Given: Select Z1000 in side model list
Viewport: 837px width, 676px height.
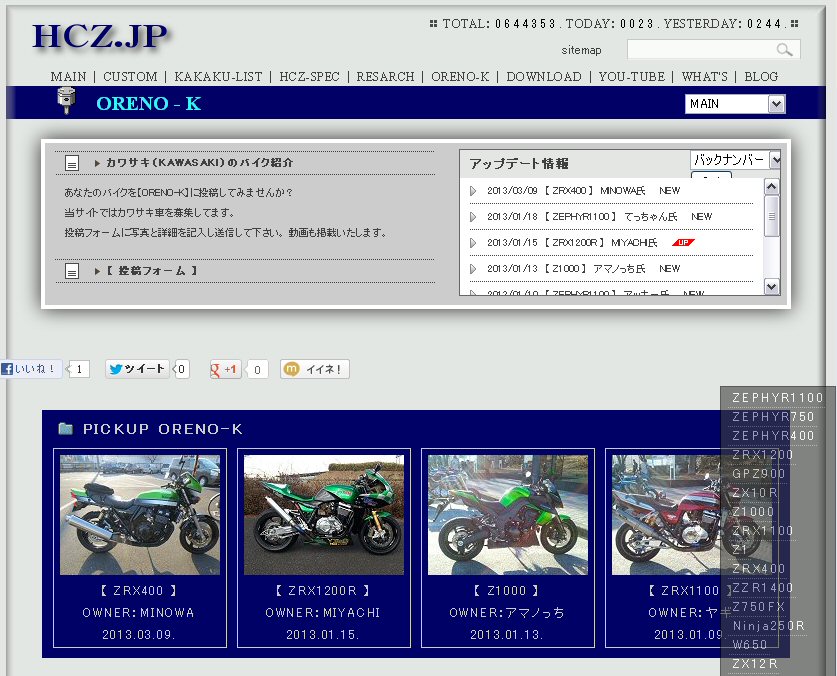Looking at the screenshot, I should (x=753, y=512).
